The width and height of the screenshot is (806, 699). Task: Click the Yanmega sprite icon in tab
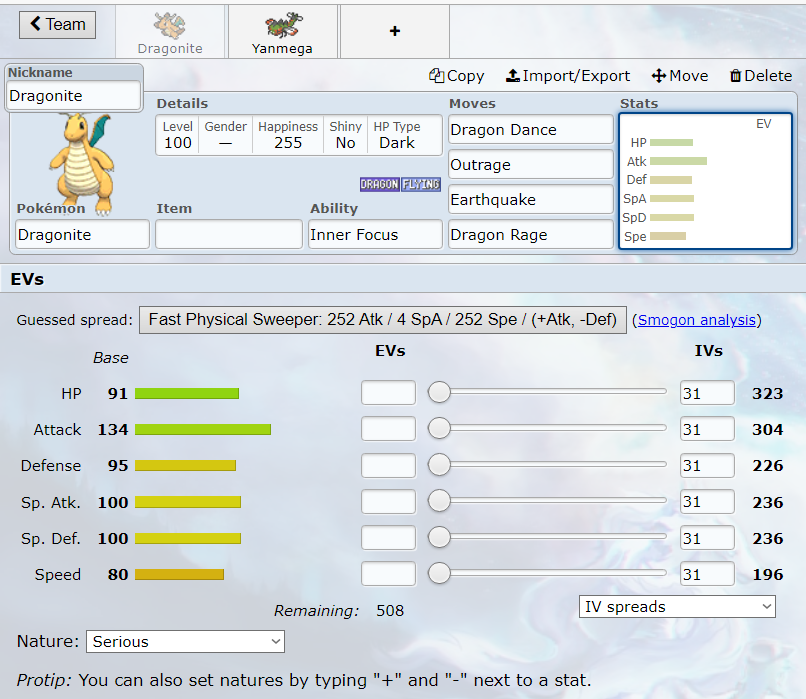pyautogui.click(x=282, y=25)
